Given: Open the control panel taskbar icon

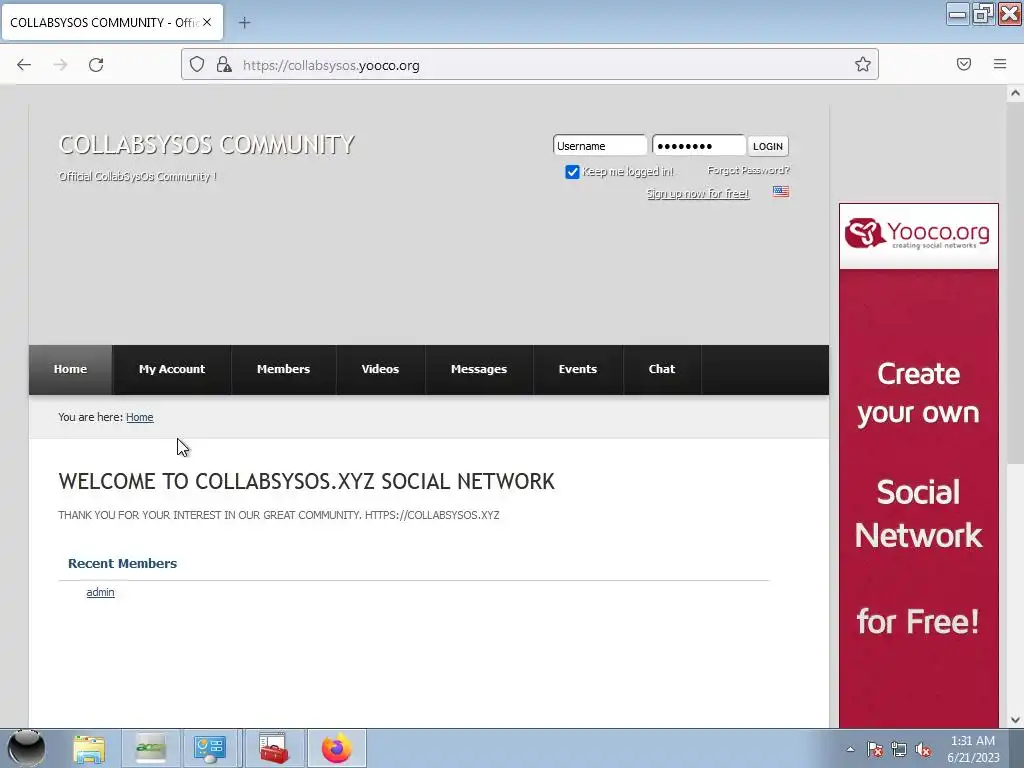Looking at the screenshot, I should [x=209, y=749].
